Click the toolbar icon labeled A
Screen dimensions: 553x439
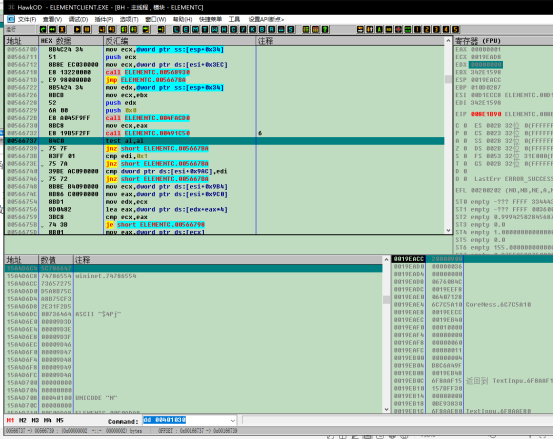pyautogui.click(x=379, y=30)
